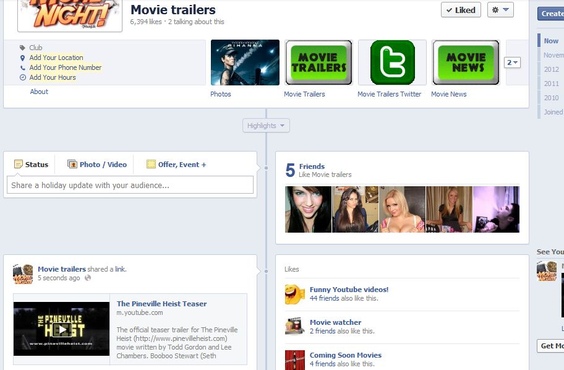Play The Pineville Heist video thumbnail

coord(62,329)
